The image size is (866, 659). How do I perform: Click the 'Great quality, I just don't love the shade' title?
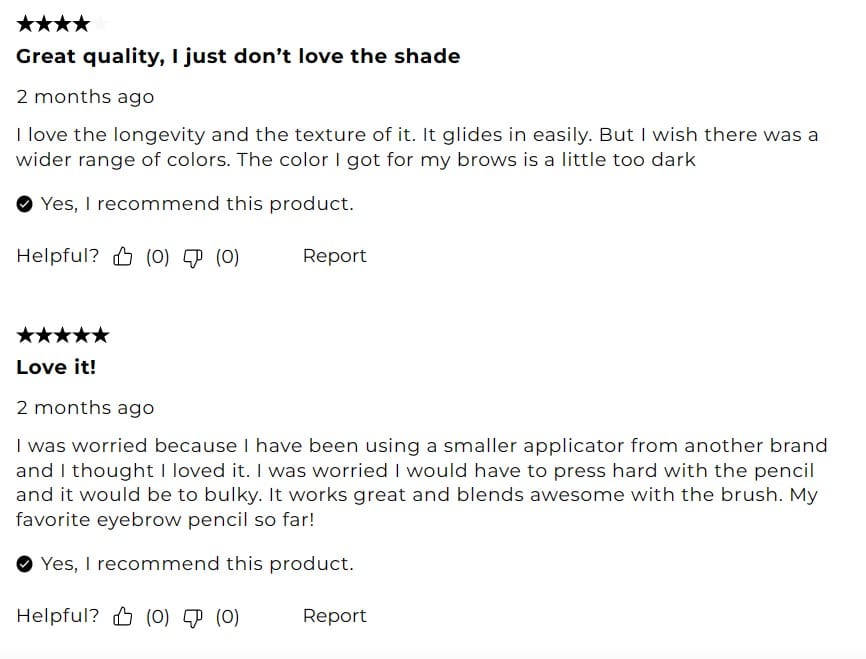tap(238, 56)
